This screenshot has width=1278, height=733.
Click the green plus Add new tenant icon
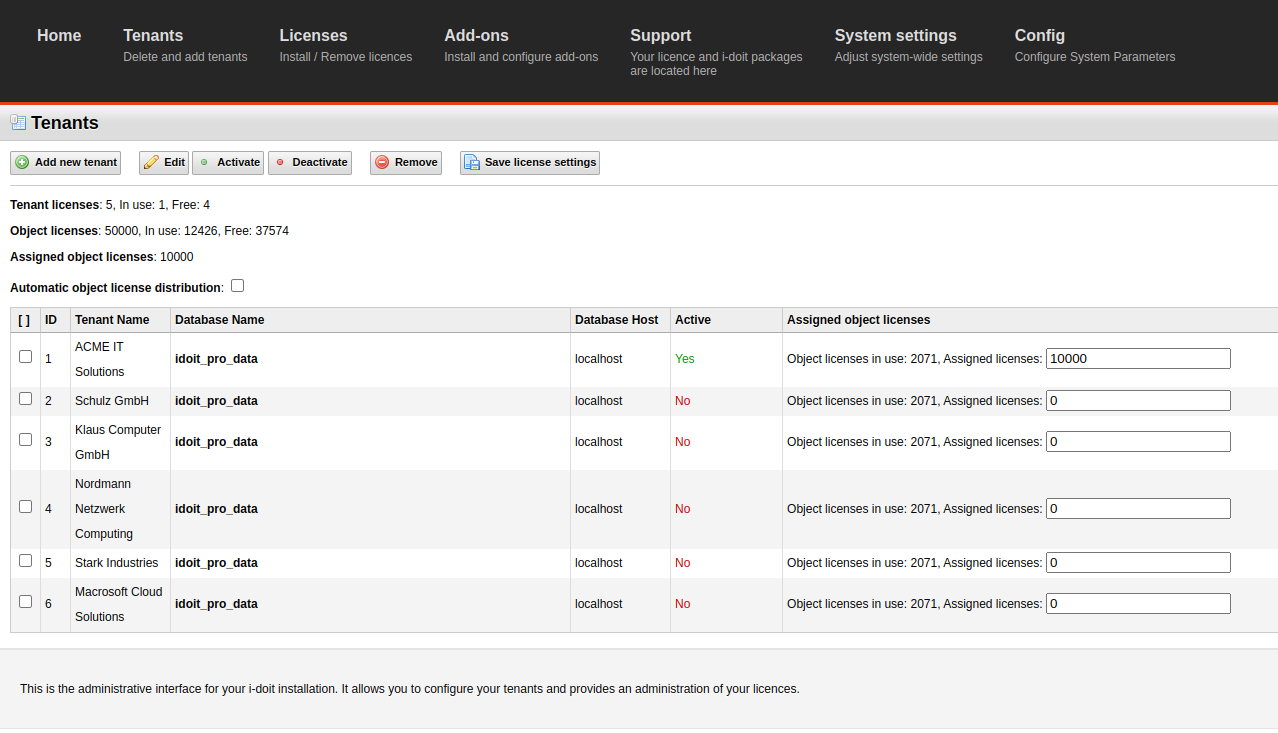click(x=22, y=162)
